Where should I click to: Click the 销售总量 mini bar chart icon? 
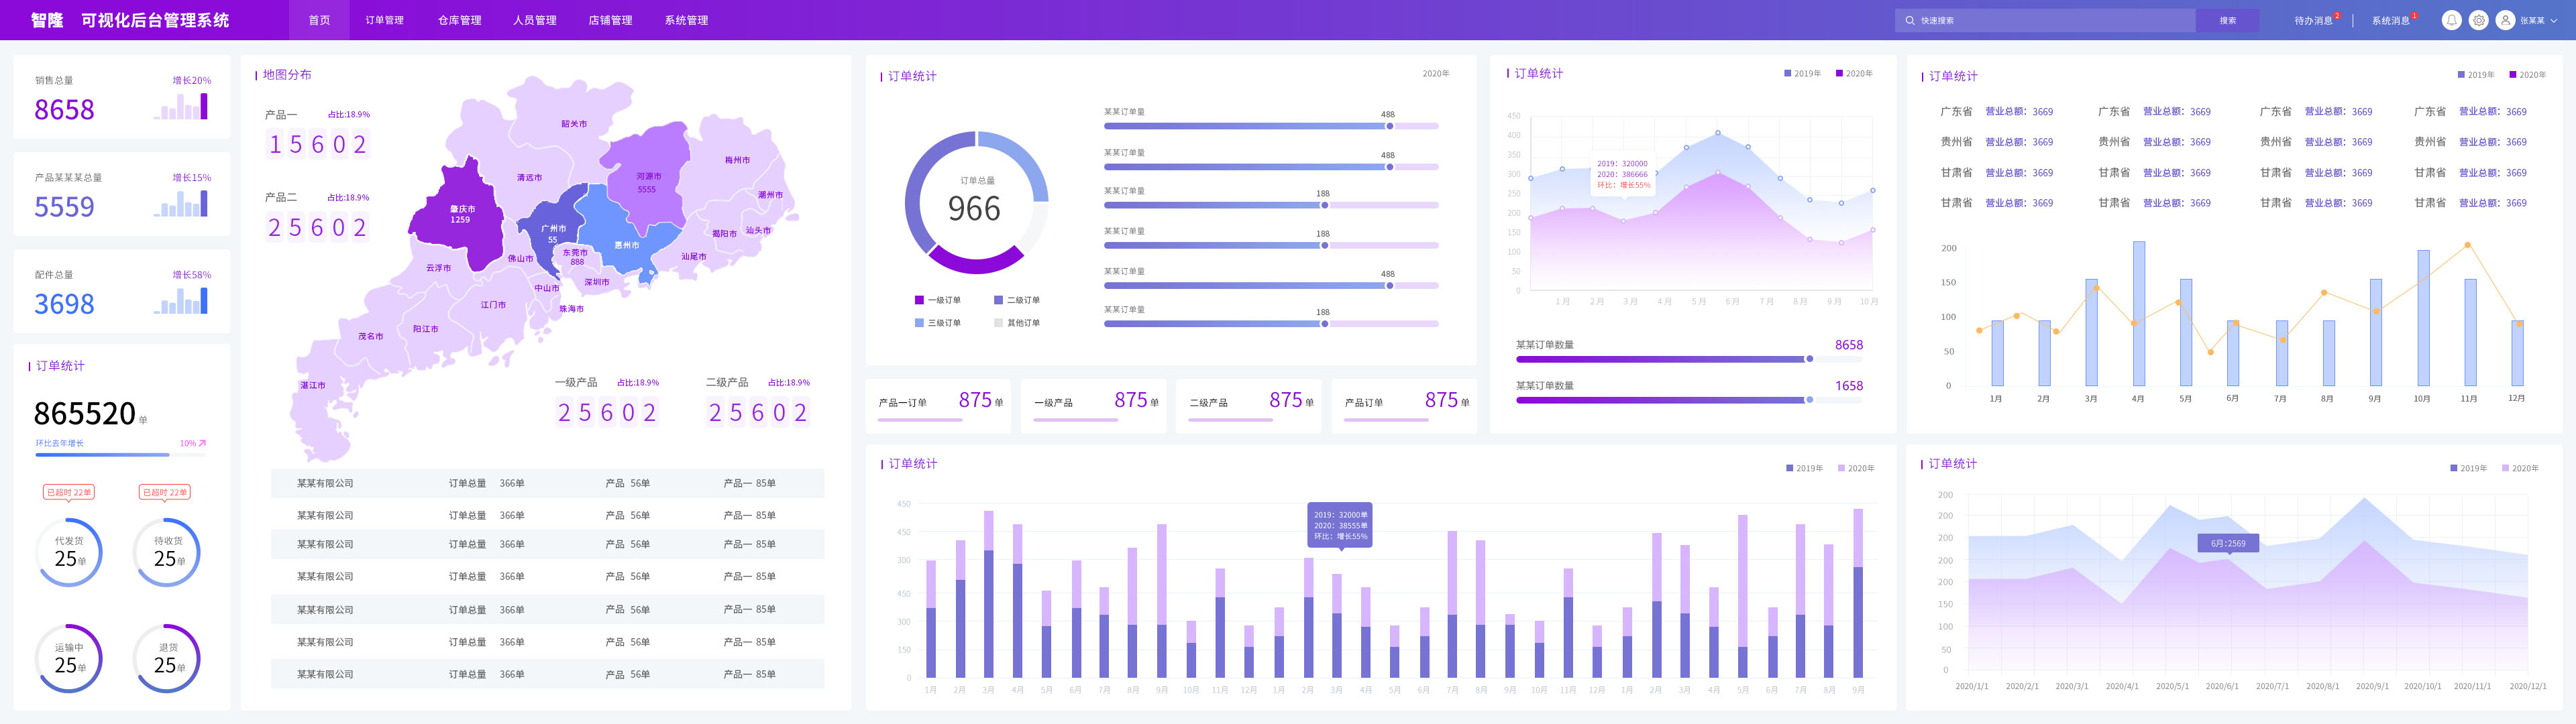point(181,107)
